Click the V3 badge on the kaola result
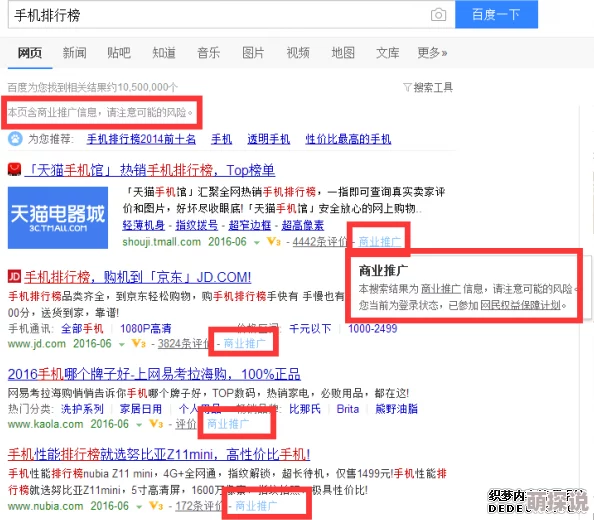Viewport: 594px width, 520px height. pos(156,424)
